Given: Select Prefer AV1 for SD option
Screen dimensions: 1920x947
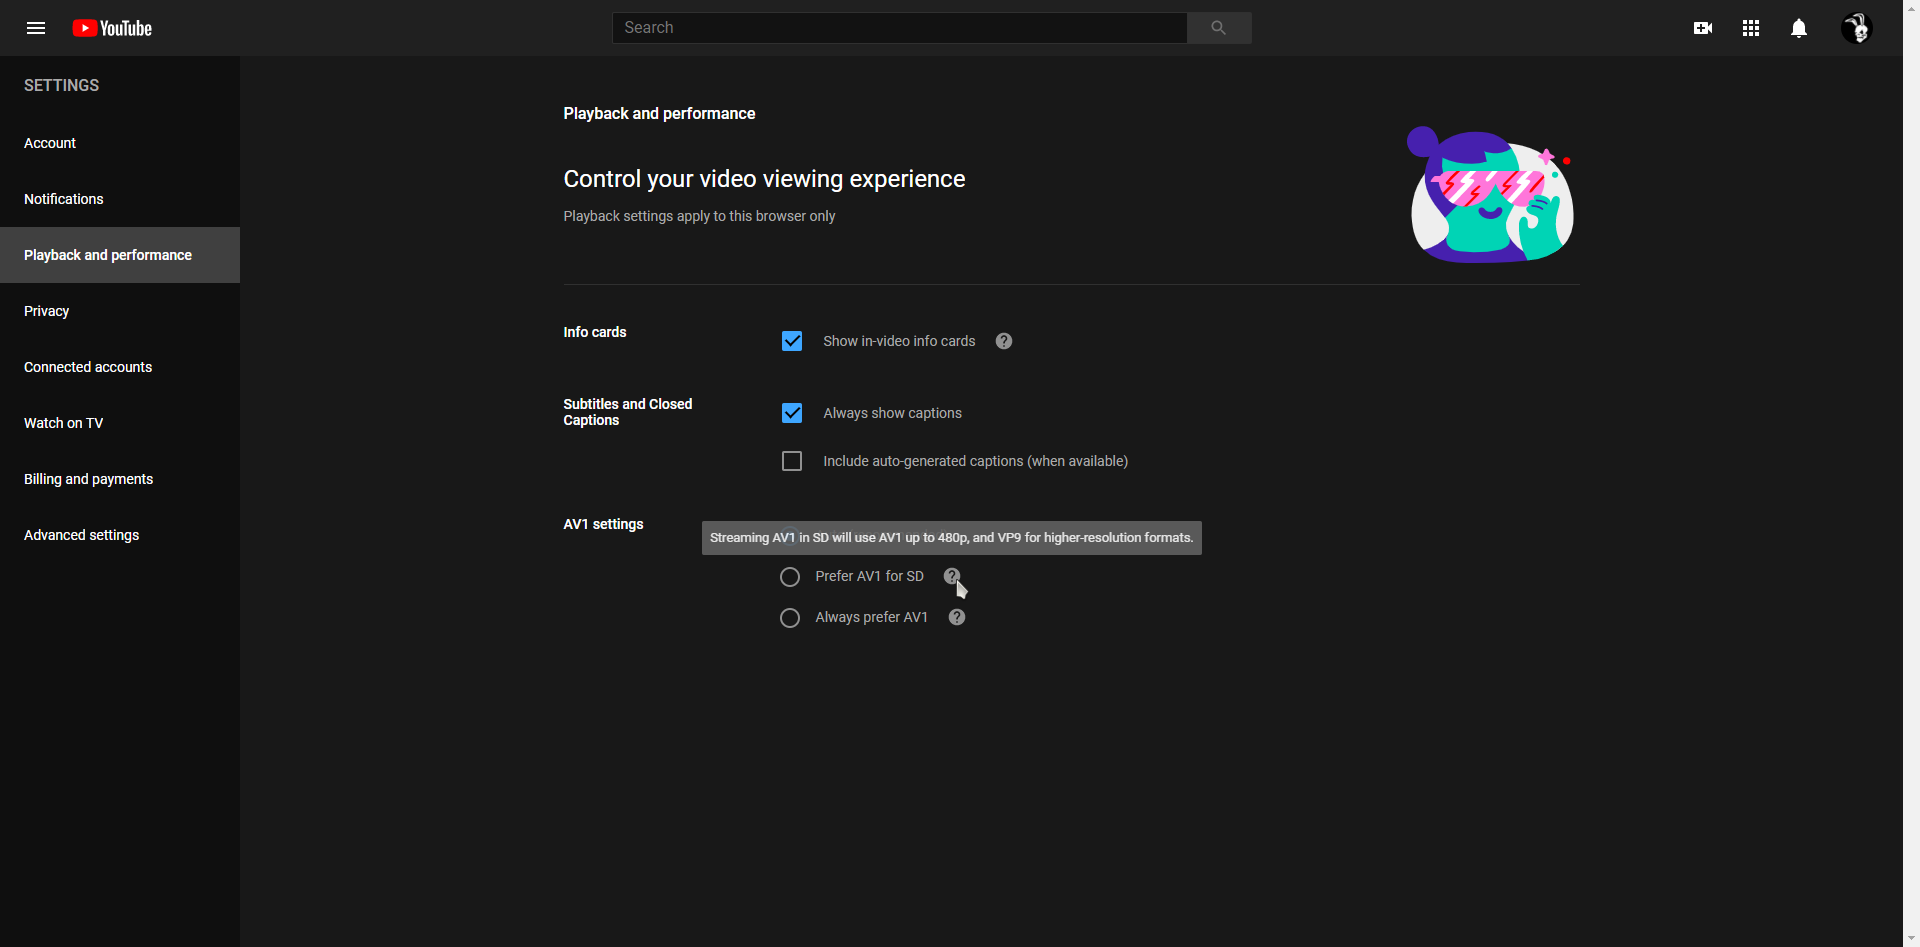Looking at the screenshot, I should pos(790,577).
